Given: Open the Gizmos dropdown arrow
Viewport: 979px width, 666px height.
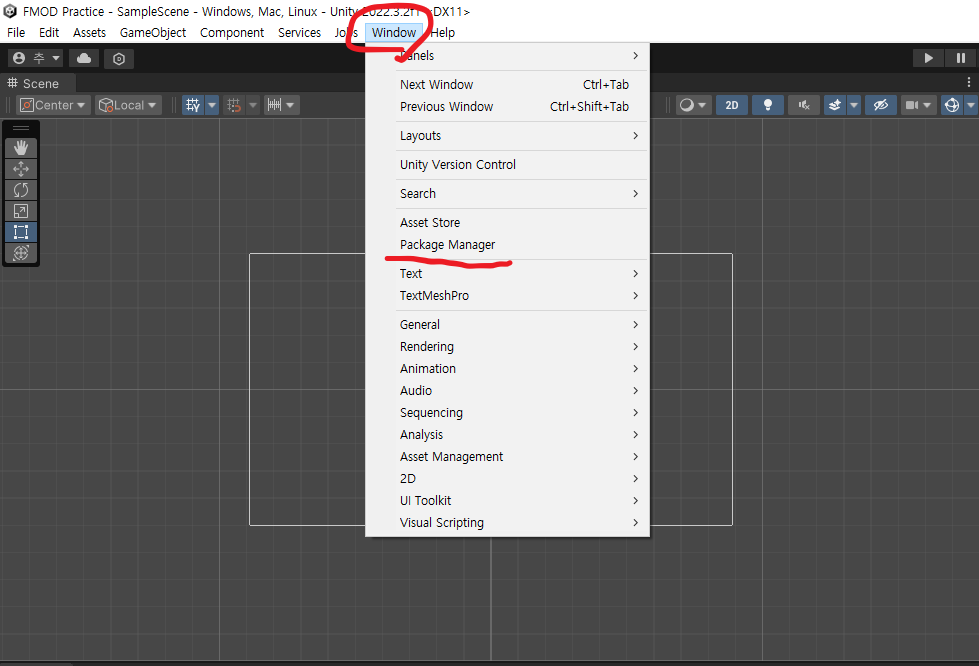Looking at the screenshot, I should tap(971, 105).
